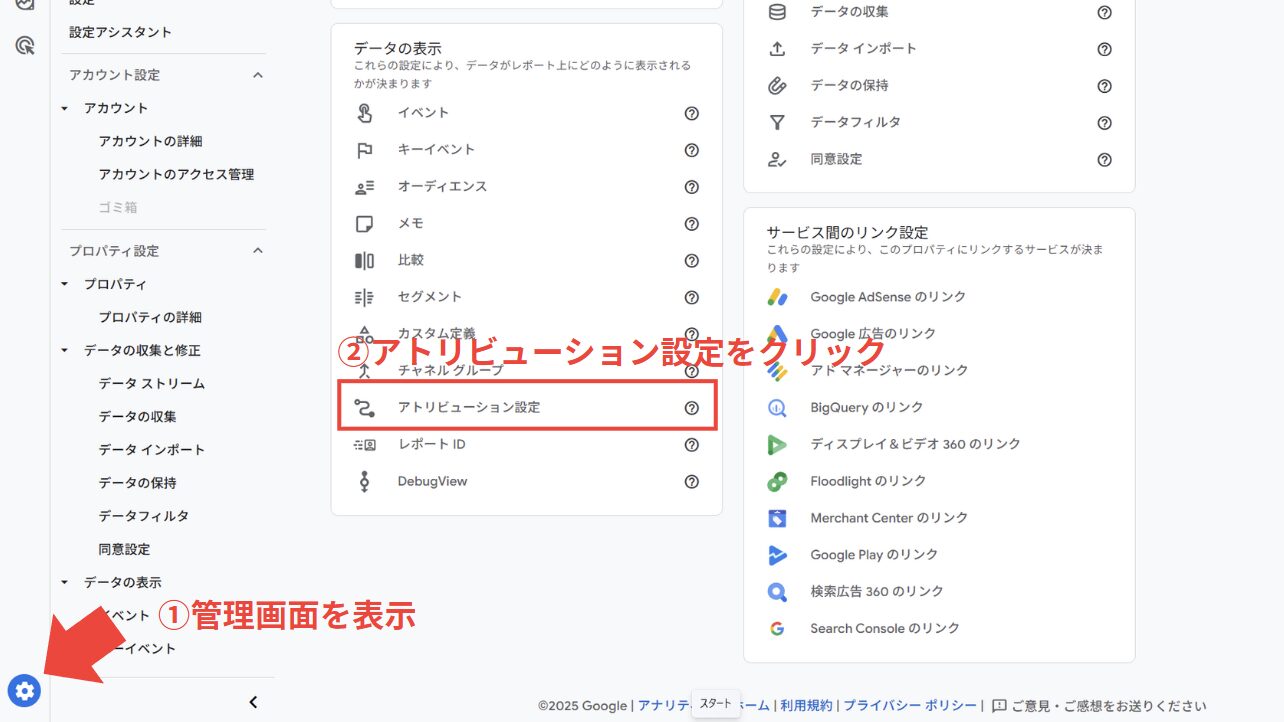
Task: Open Search Console のリンク
Action: point(885,629)
